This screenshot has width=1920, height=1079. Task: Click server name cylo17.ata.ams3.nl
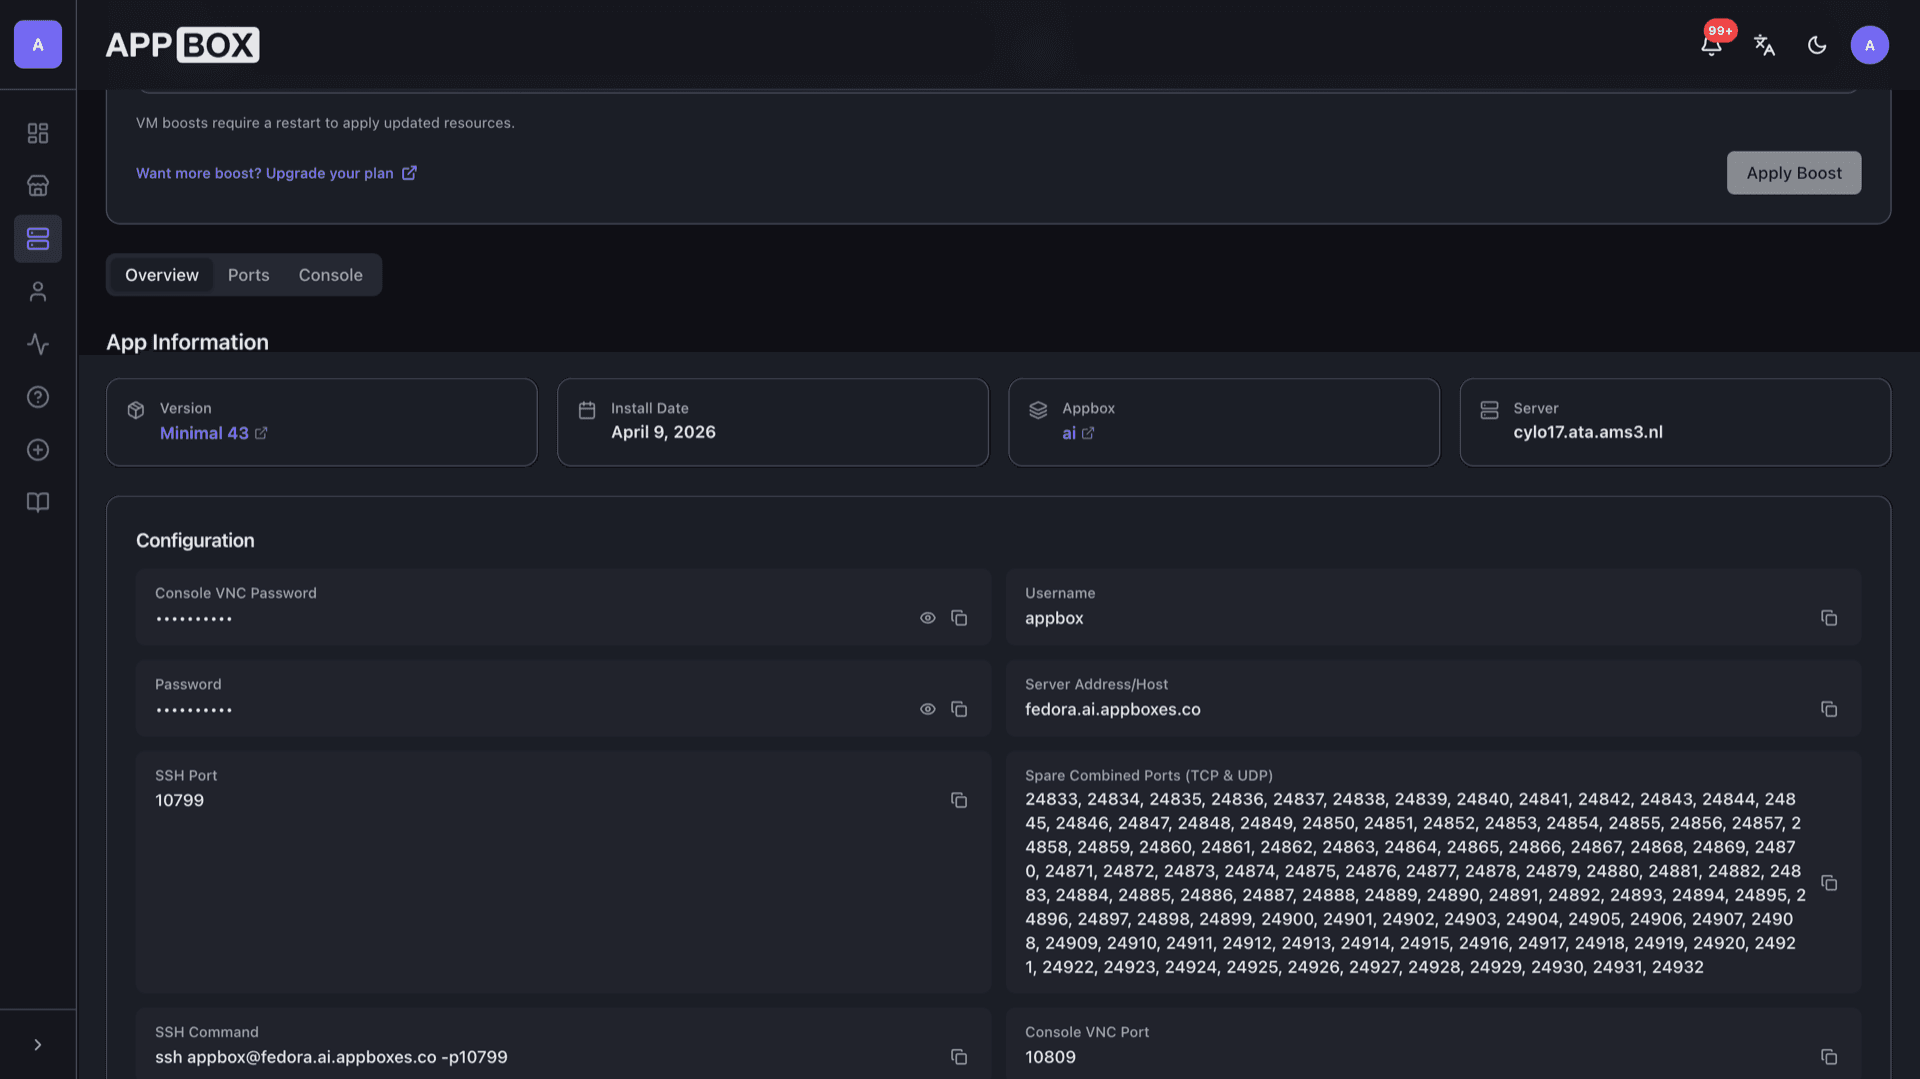click(1588, 432)
